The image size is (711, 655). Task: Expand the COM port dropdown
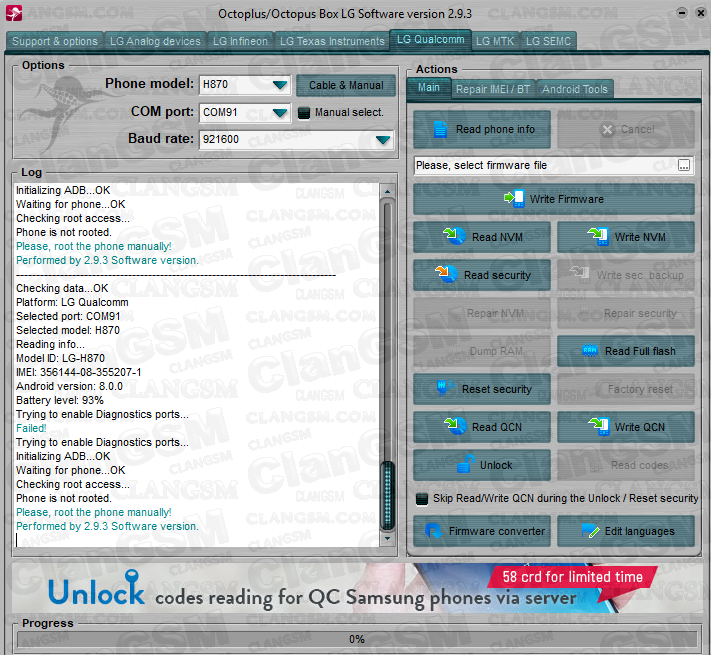[x=280, y=112]
